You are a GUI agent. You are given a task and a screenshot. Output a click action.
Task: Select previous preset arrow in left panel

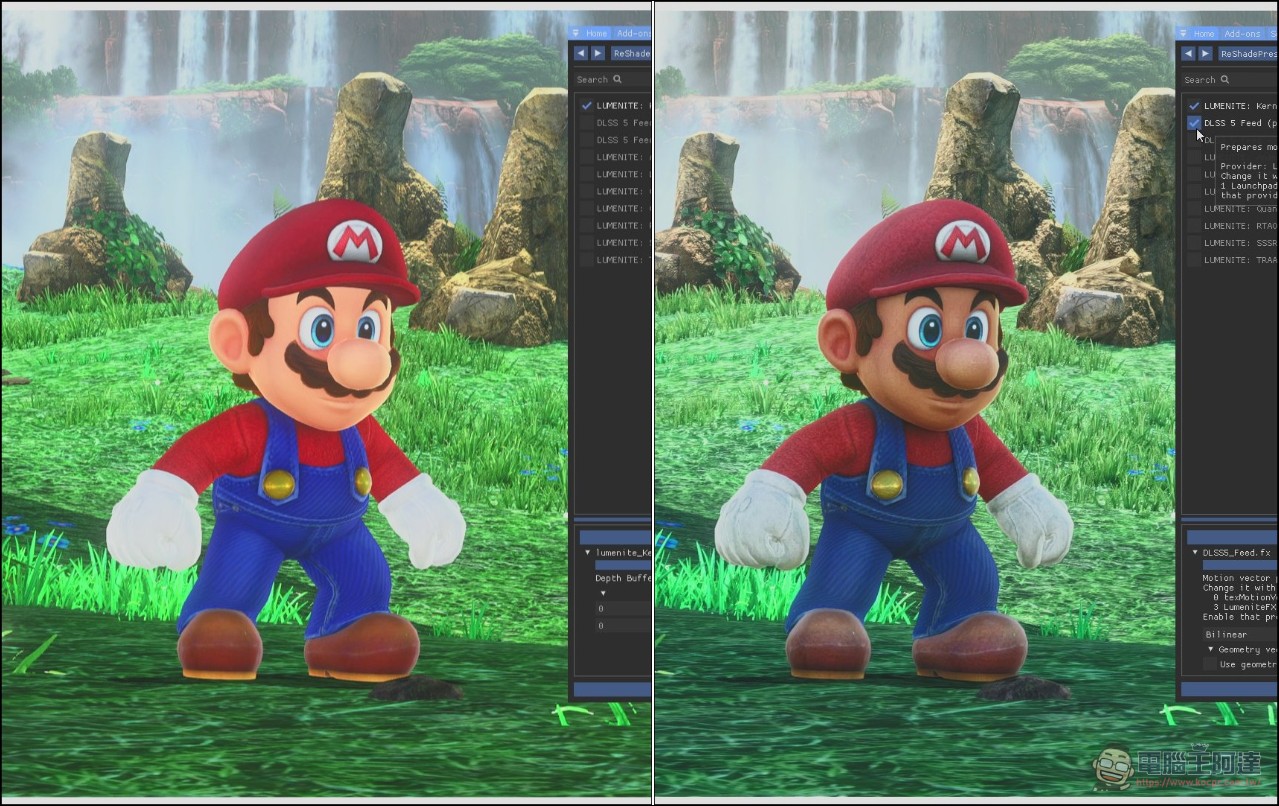tap(581, 53)
